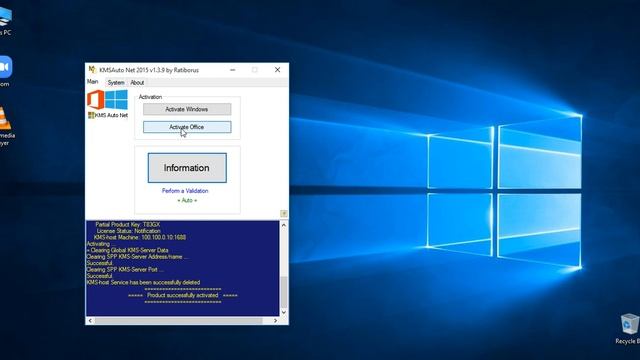Click the Office logo icon
640x360 pixels.
click(96, 100)
